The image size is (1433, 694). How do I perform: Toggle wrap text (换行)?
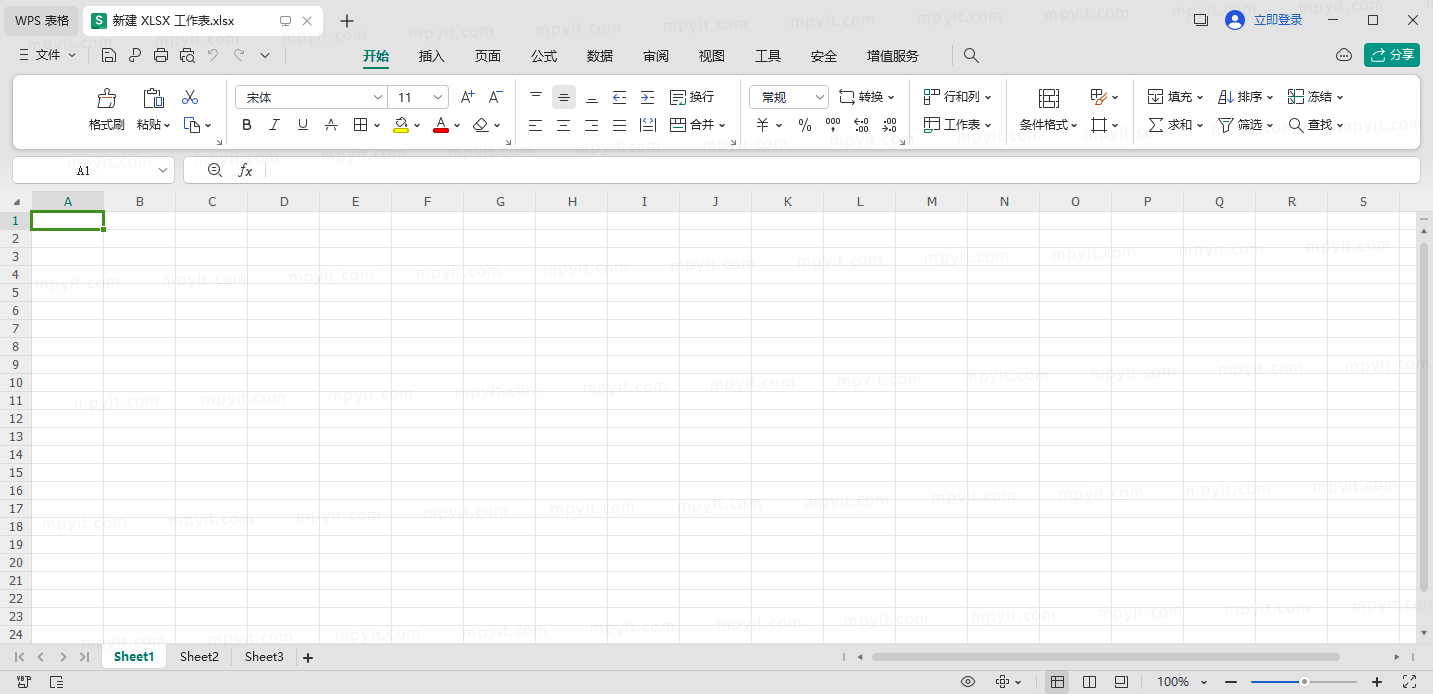point(692,97)
